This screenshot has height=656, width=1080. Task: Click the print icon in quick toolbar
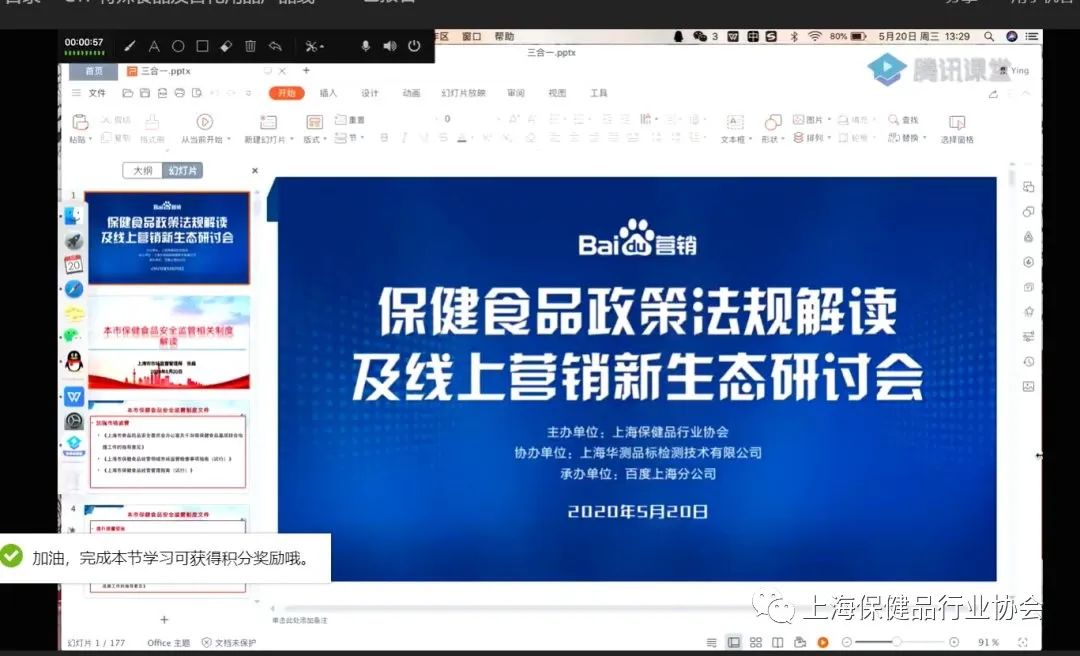click(180, 93)
